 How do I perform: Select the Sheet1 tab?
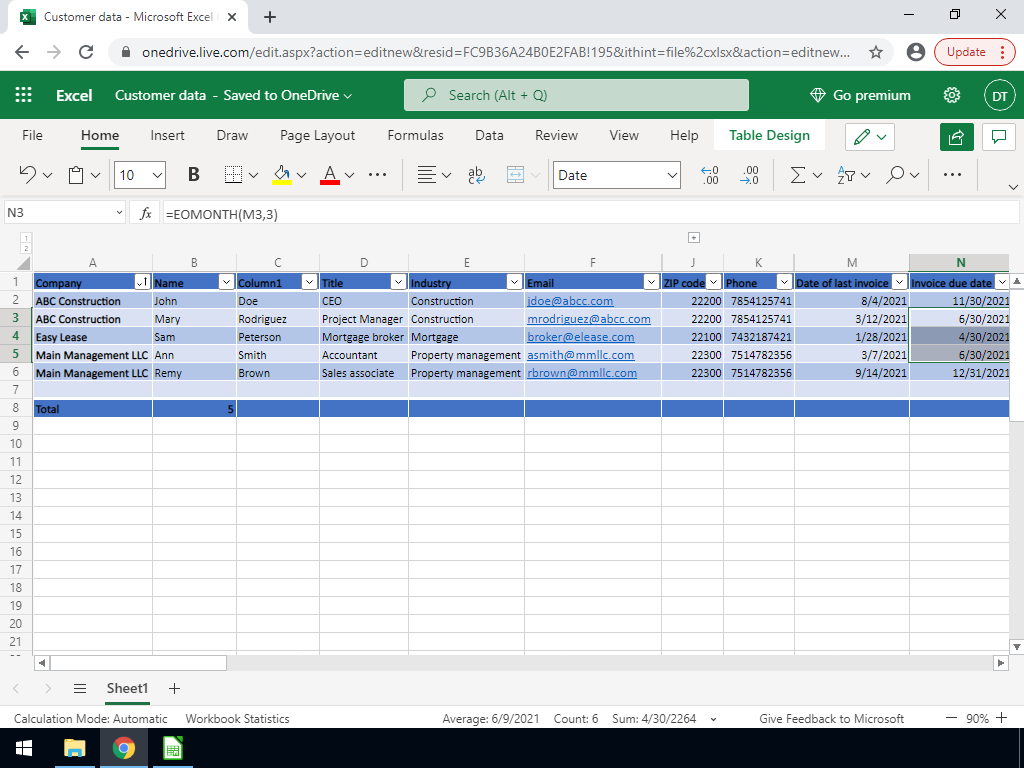pos(127,688)
